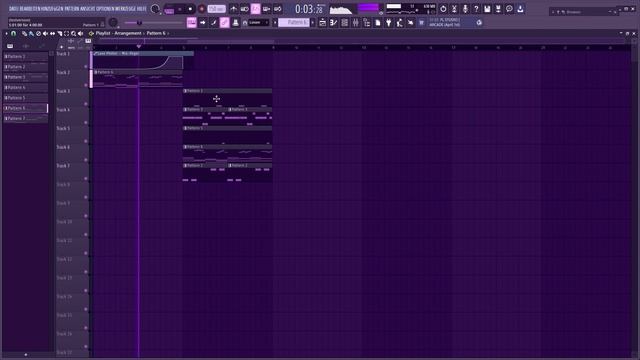Image resolution: width=640 pixels, height=360 pixels.
Task: Click the chat bubble icon
Action: [x=509, y=9]
